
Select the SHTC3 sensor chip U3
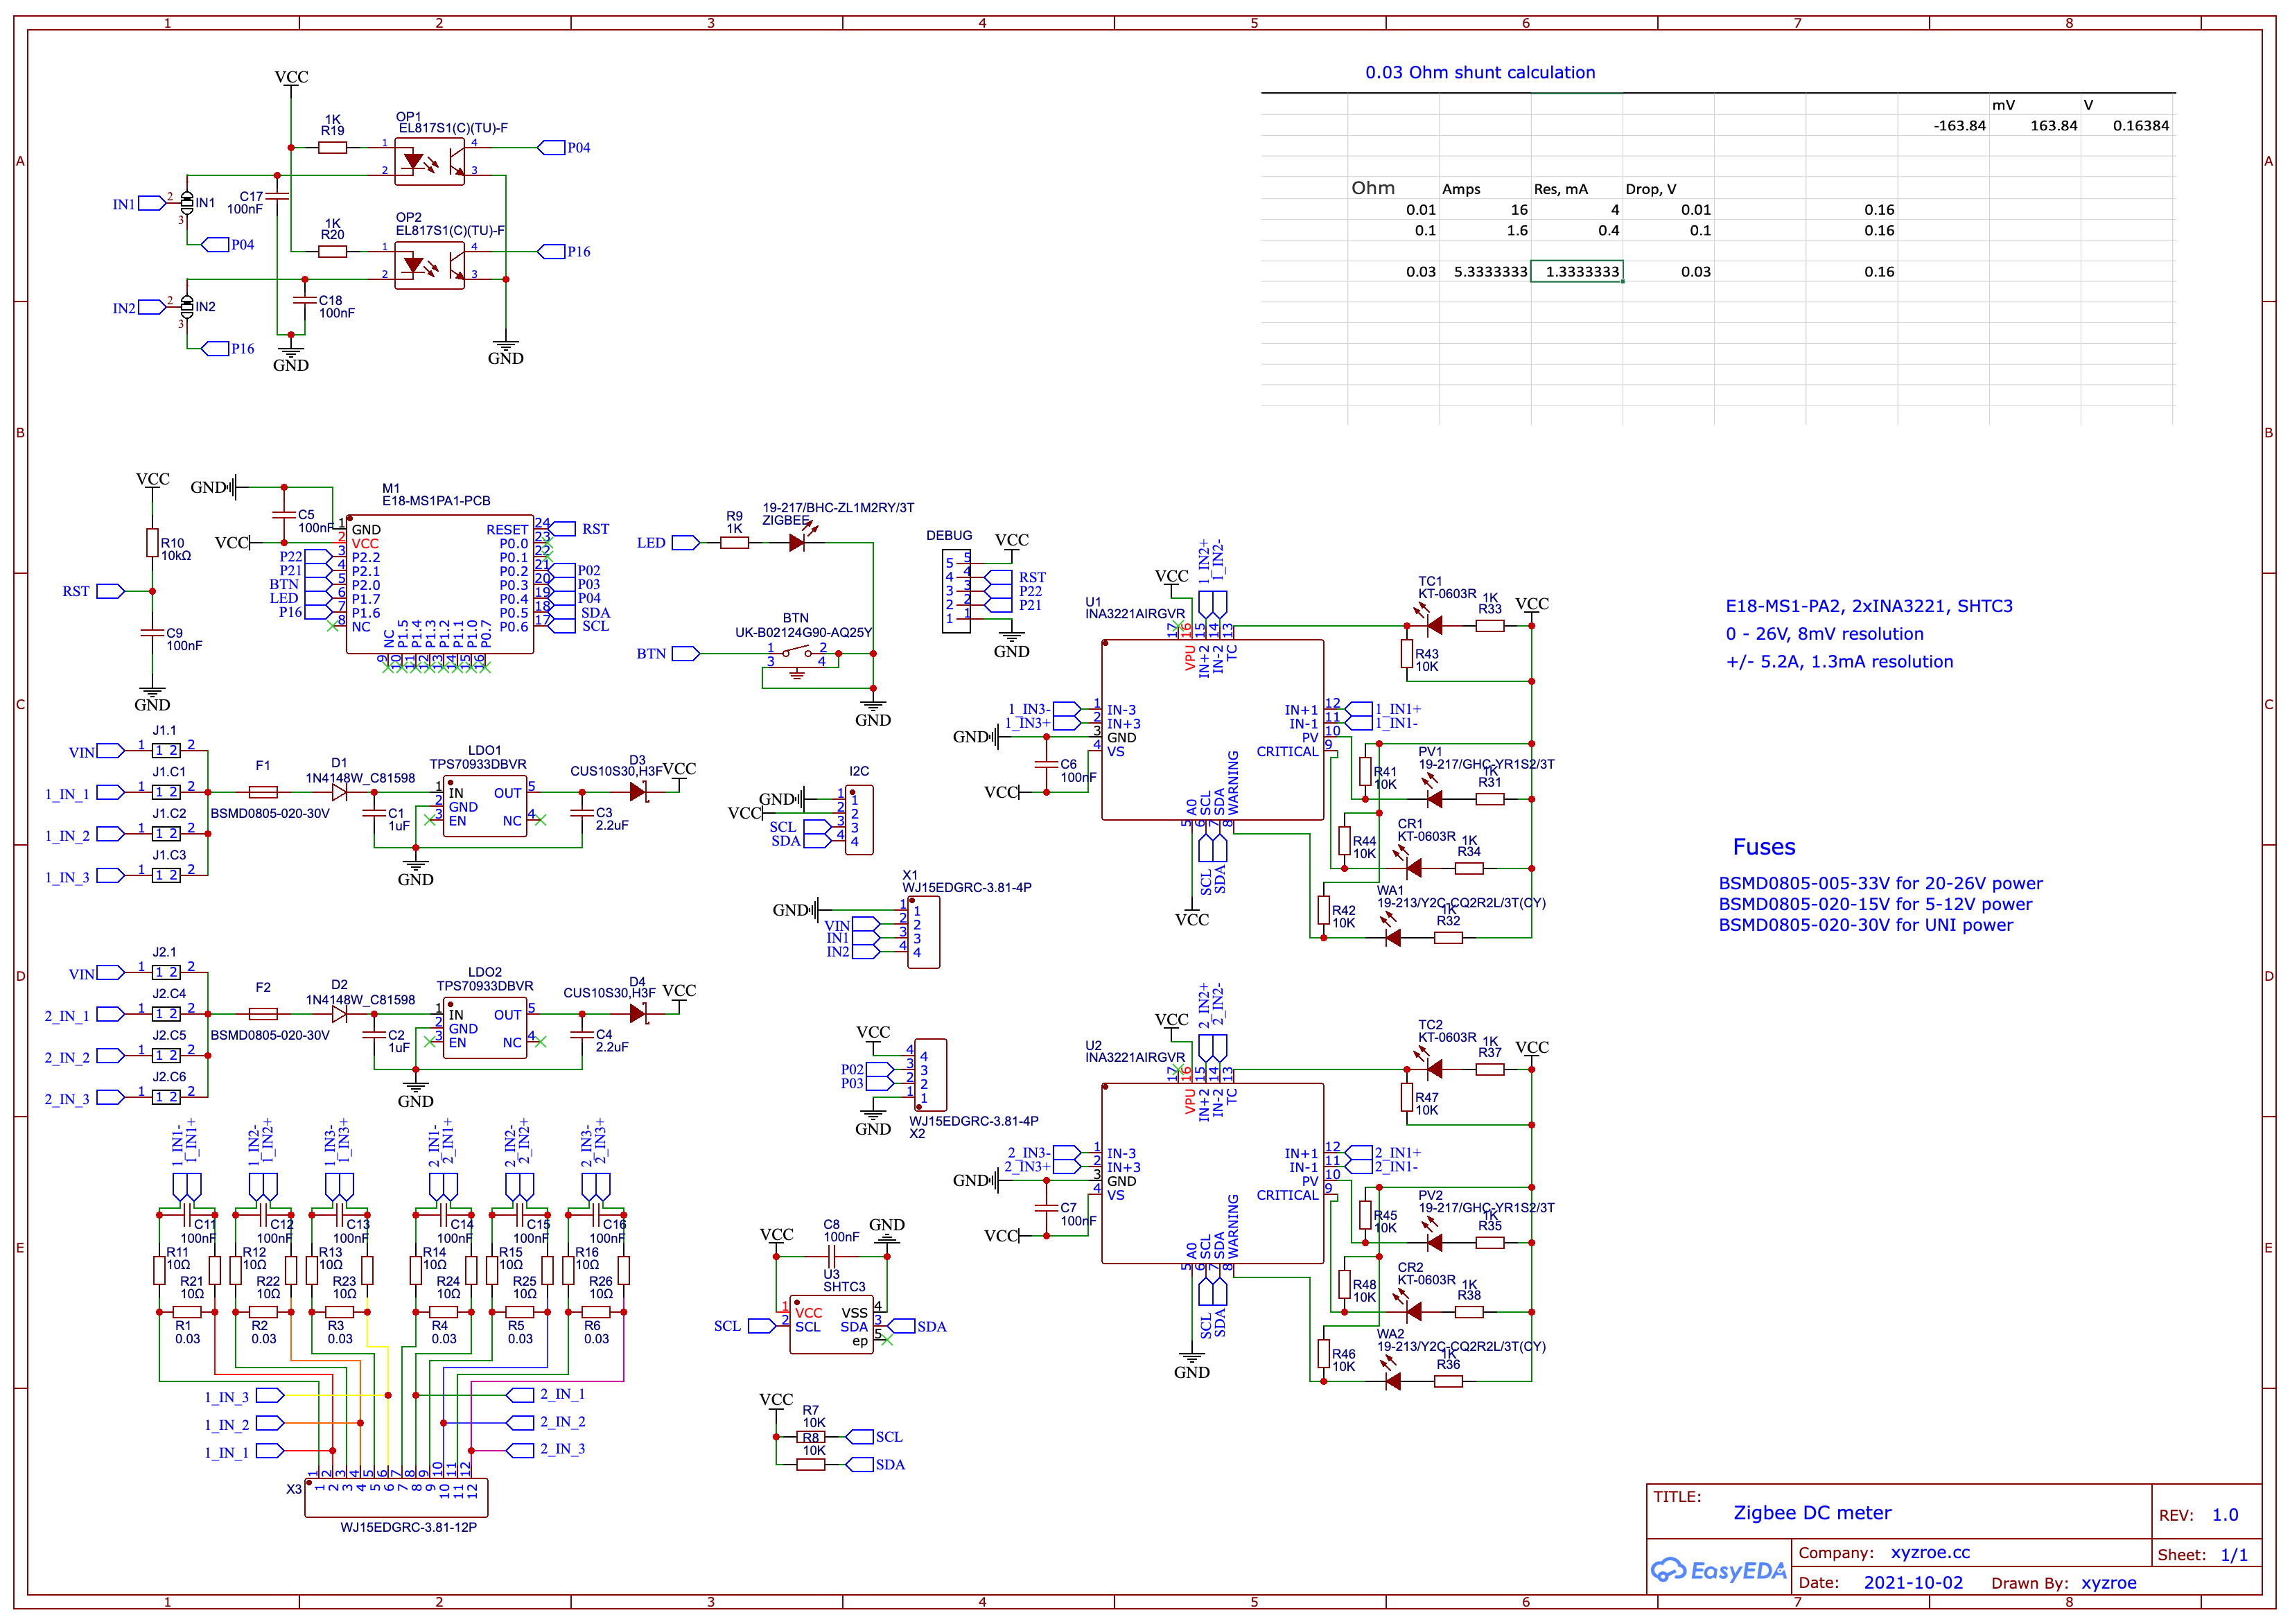tap(831, 1325)
